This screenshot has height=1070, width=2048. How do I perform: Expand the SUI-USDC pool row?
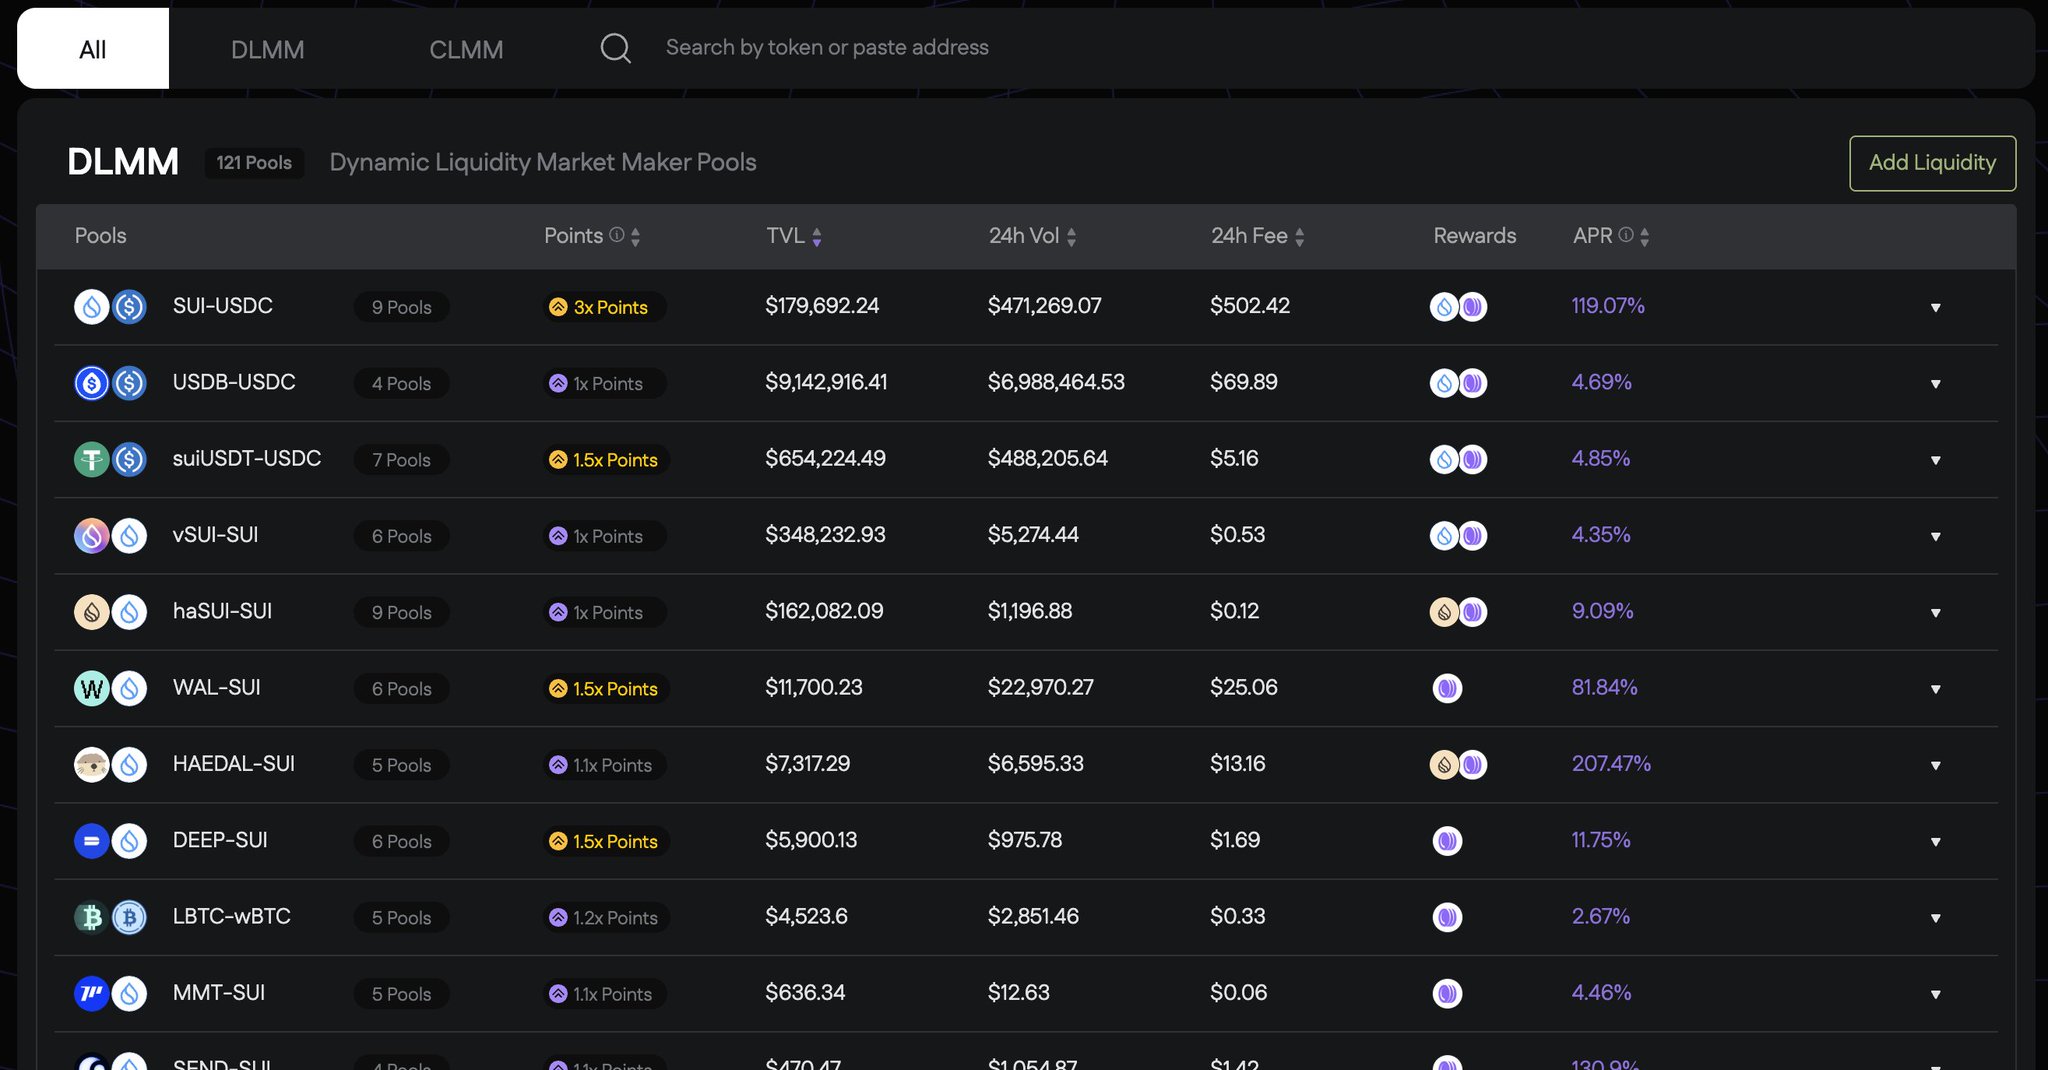[x=1935, y=308]
